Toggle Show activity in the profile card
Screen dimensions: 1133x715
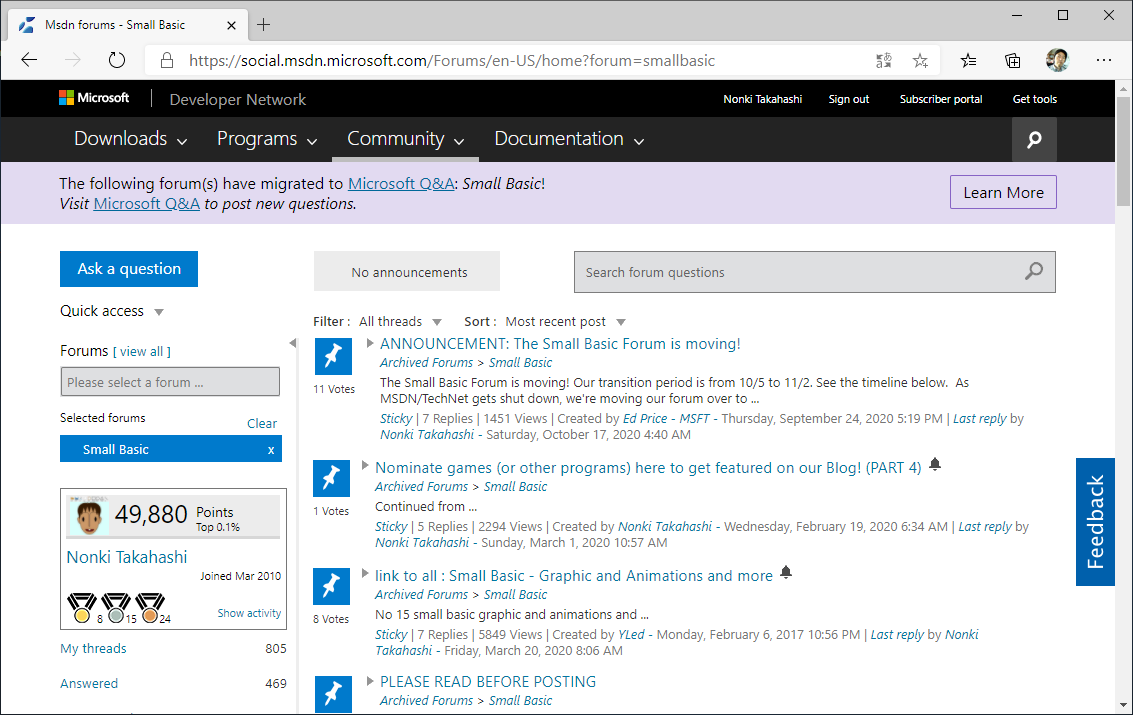click(248, 612)
